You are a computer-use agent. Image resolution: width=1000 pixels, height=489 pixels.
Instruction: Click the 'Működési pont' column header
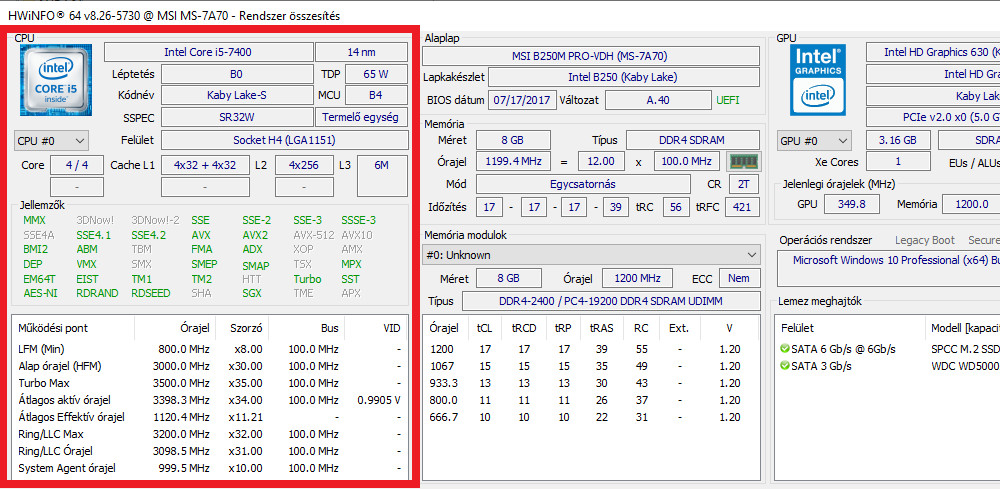[52, 327]
